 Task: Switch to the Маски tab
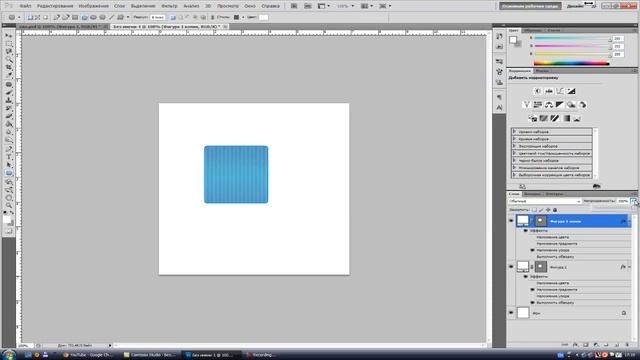(x=542, y=71)
